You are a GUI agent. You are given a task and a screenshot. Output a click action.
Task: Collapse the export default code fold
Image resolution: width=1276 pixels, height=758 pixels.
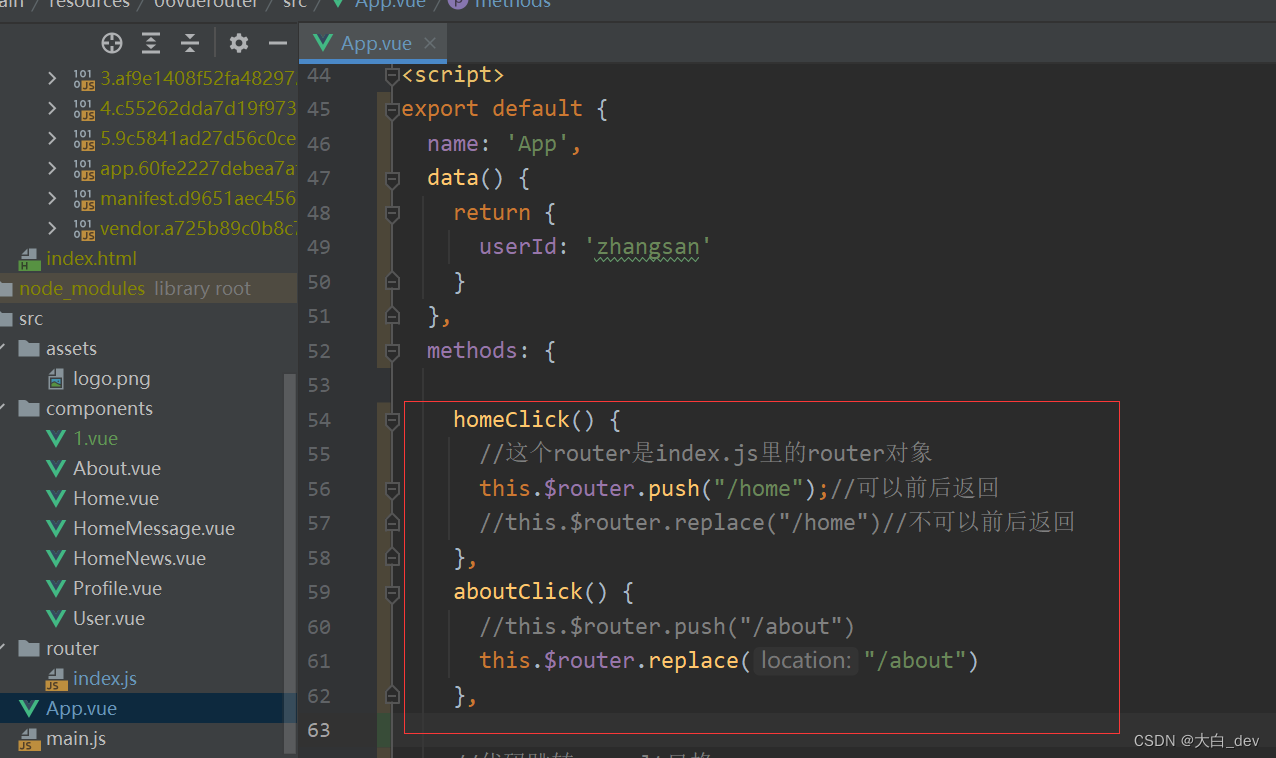click(392, 108)
